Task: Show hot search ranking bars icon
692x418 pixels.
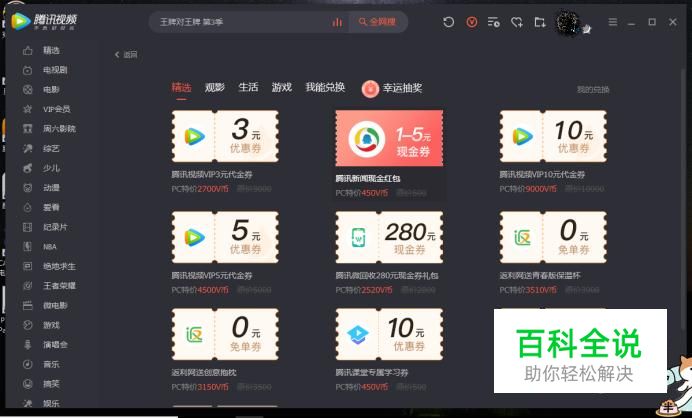Action: pos(337,22)
